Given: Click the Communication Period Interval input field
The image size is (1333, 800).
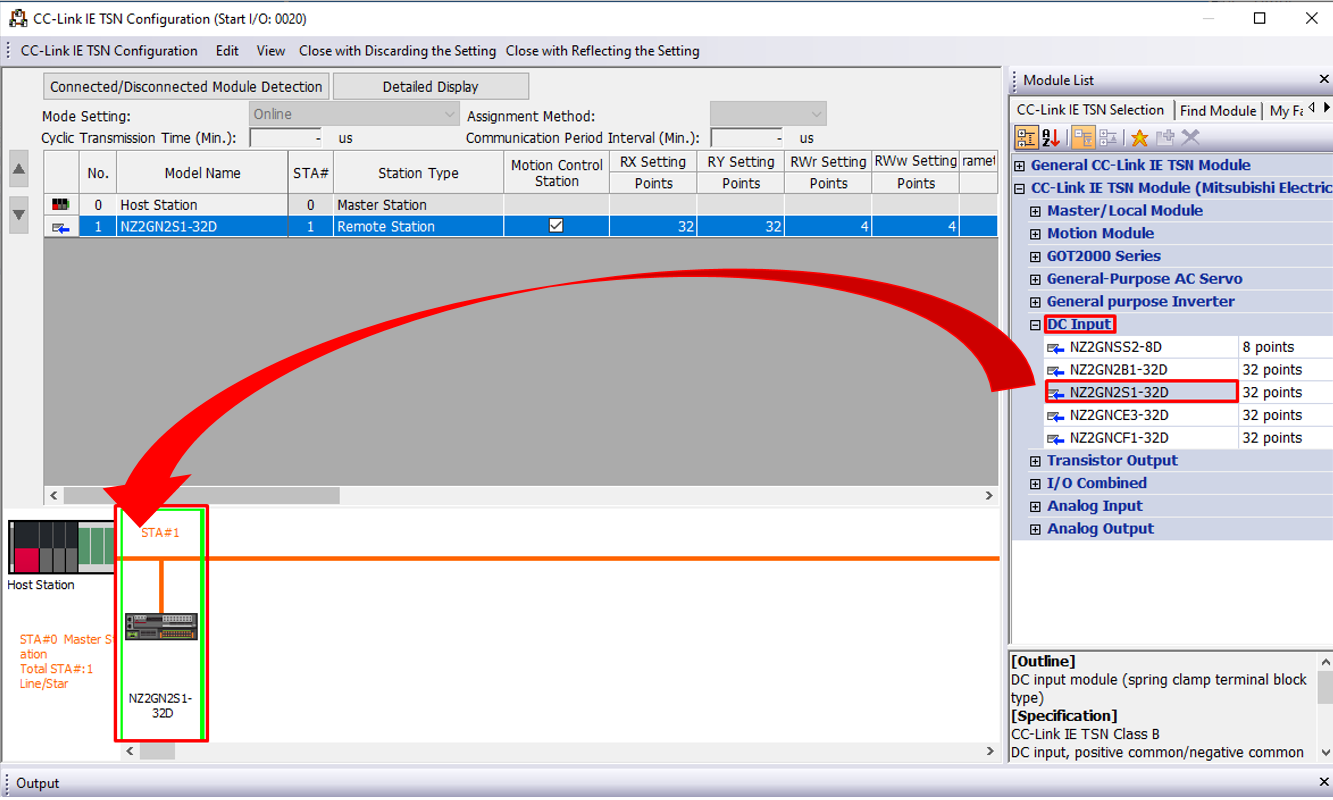Looking at the screenshot, I should 746,138.
